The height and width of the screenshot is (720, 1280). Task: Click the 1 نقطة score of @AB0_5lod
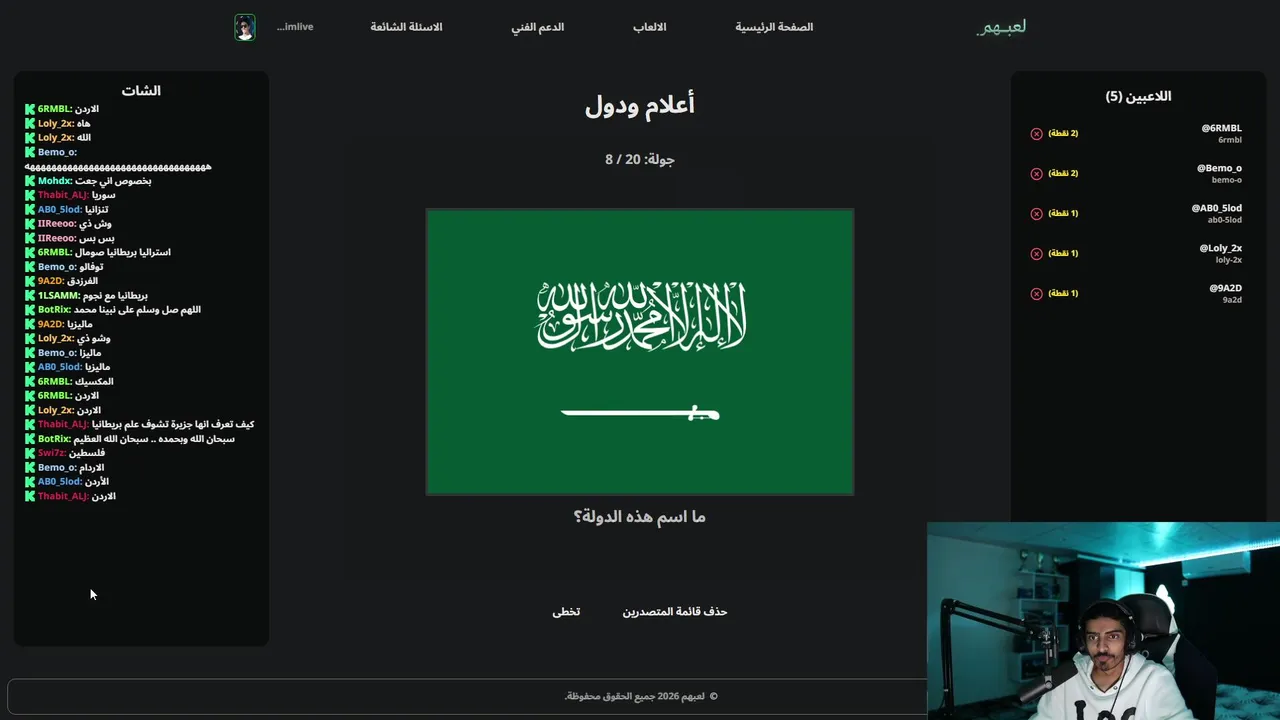click(1063, 213)
